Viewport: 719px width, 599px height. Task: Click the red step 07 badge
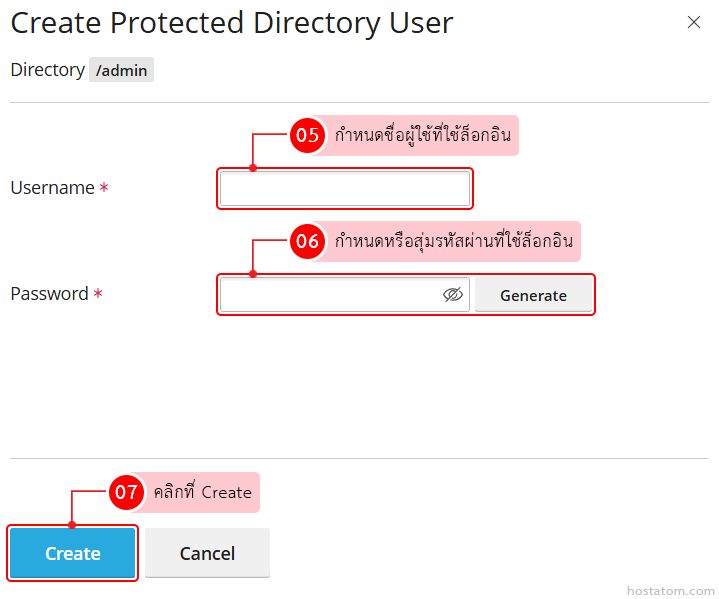click(x=126, y=492)
